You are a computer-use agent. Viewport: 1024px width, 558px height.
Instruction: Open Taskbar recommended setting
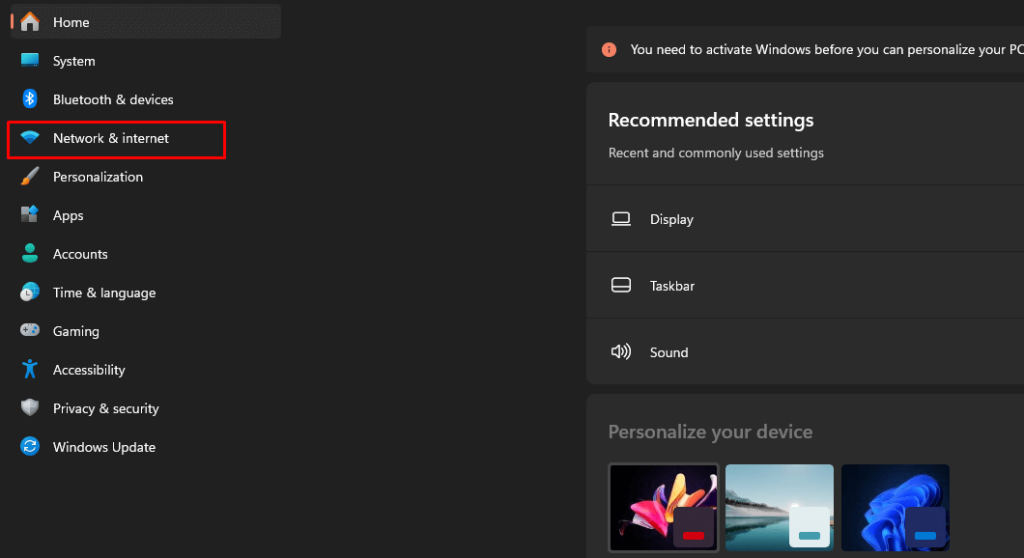pyautogui.click(x=672, y=286)
